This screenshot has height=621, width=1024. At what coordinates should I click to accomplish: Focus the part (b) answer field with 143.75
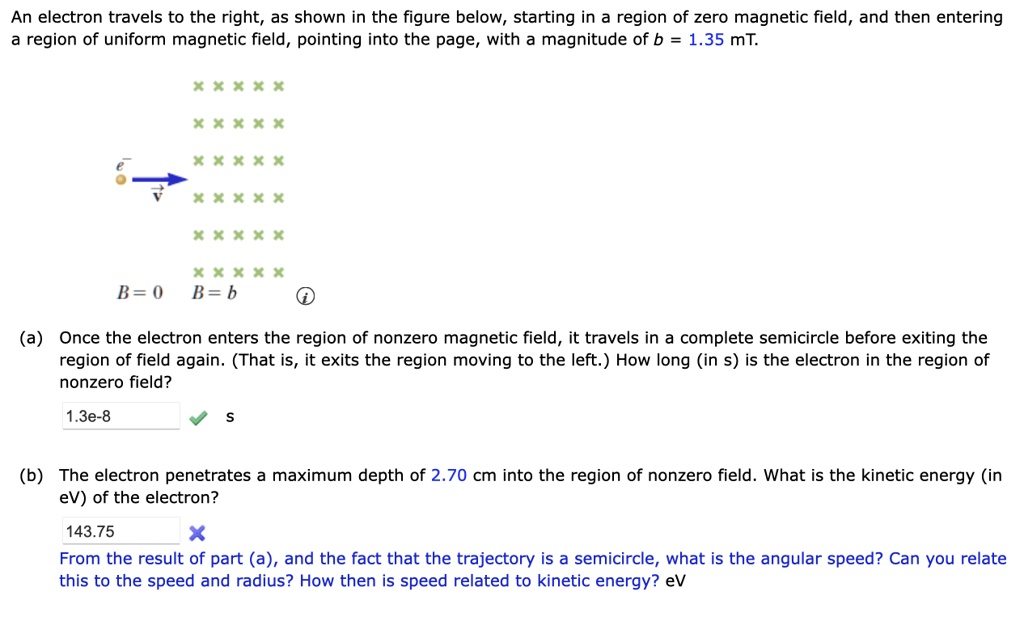coord(120,531)
